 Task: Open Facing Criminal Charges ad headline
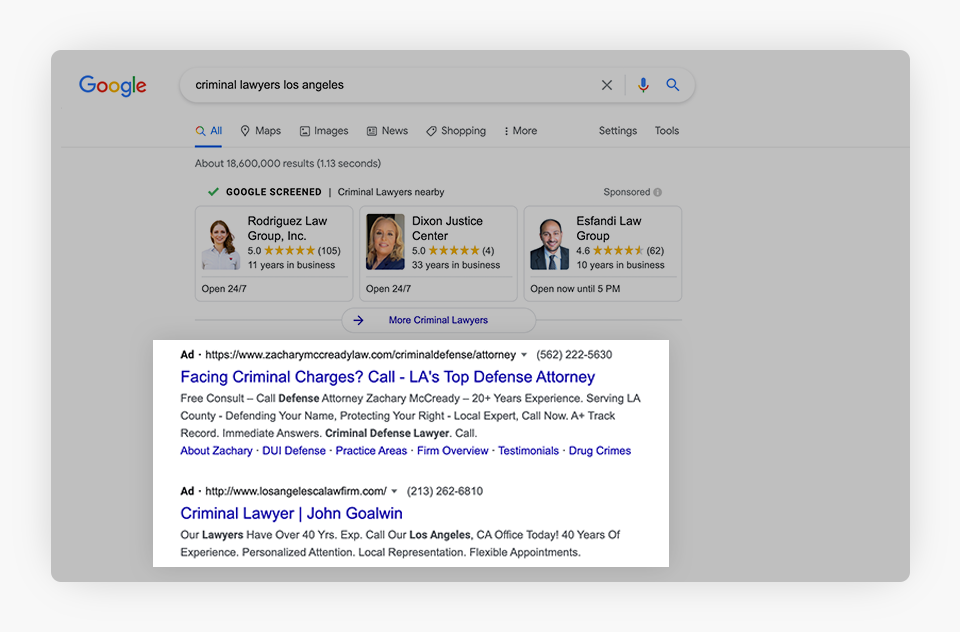pos(387,377)
